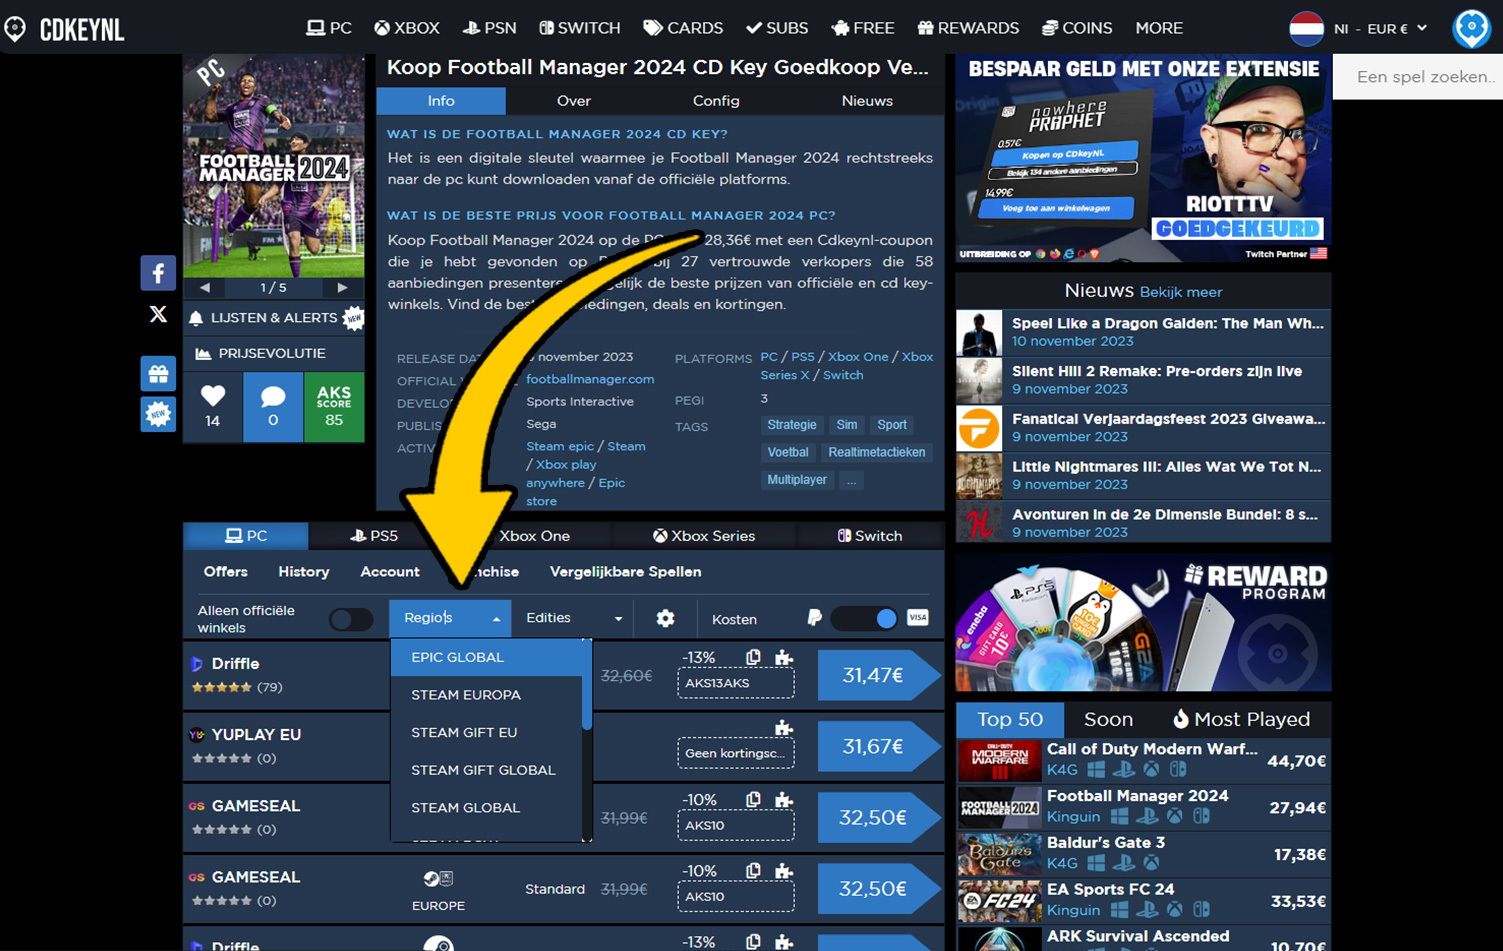Switch to the Xbox Series platform tab

pos(704,536)
